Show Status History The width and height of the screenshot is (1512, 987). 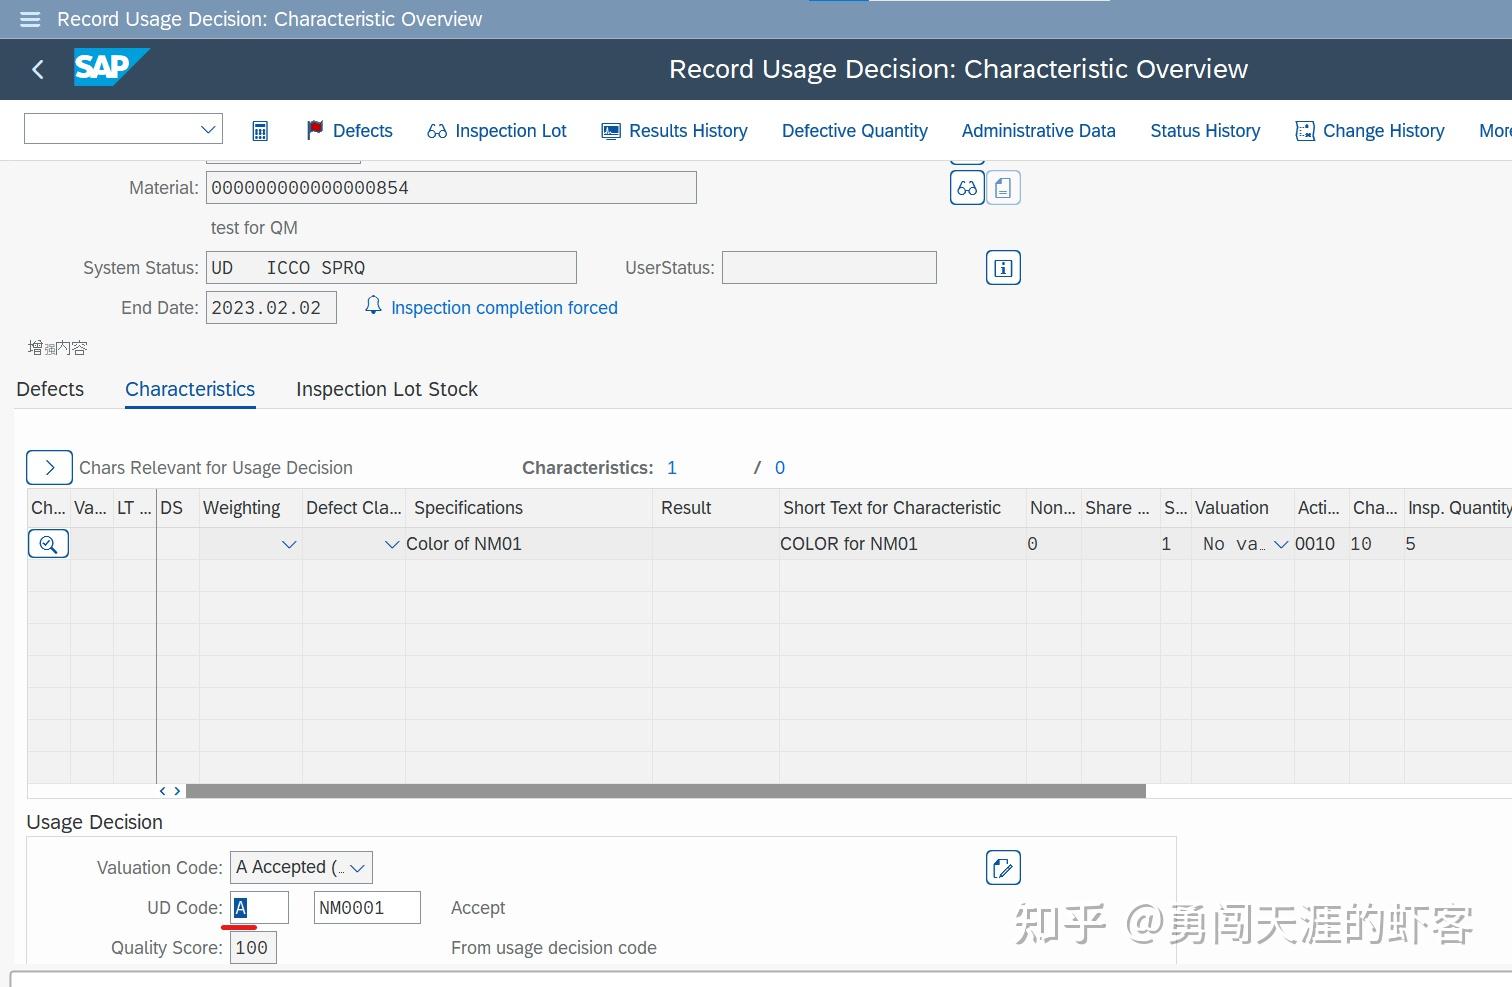tap(1205, 131)
